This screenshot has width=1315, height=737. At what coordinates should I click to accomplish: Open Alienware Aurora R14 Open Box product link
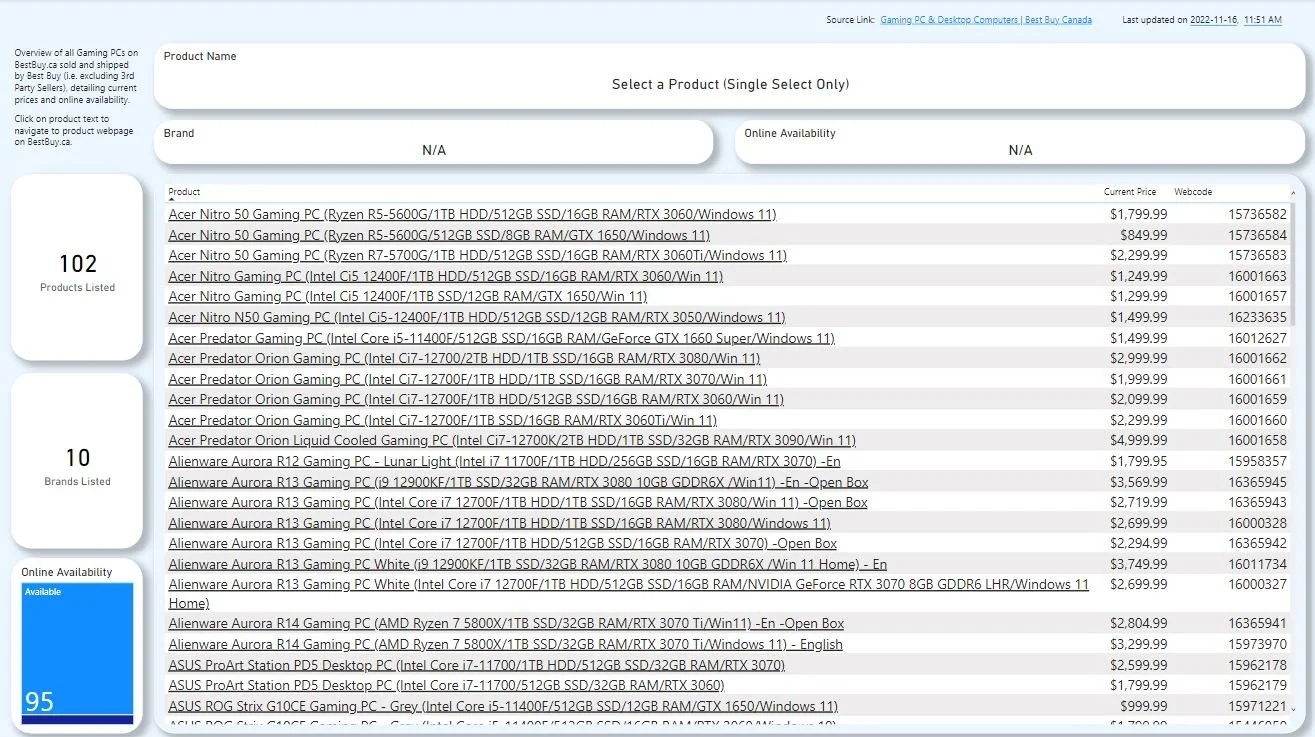click(x=506, y=623)
